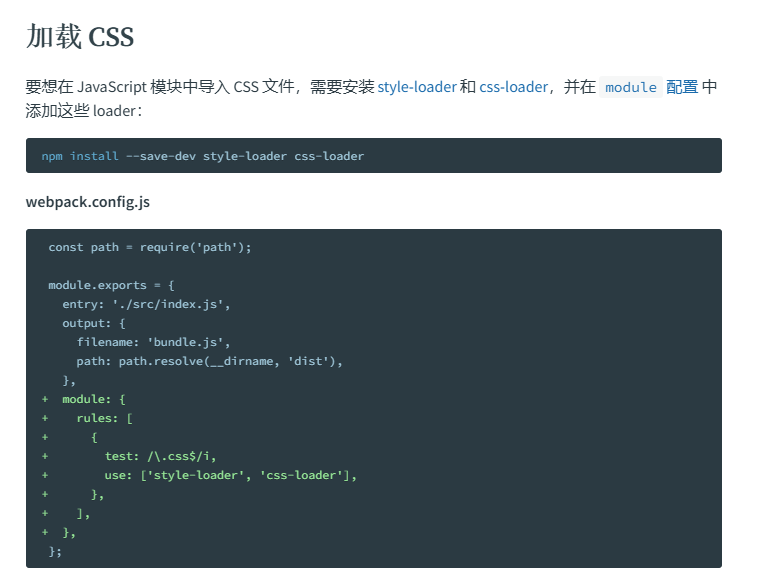Click the filename 'bundle.js' line
The image size is (764, 580).
pos(154,342)
